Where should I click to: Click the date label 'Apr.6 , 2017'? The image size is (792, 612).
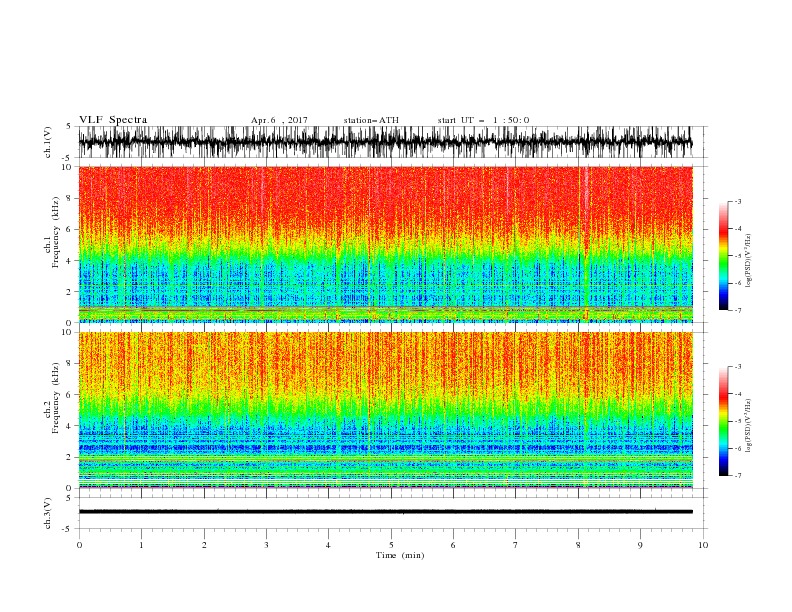[x=279, y=120]
